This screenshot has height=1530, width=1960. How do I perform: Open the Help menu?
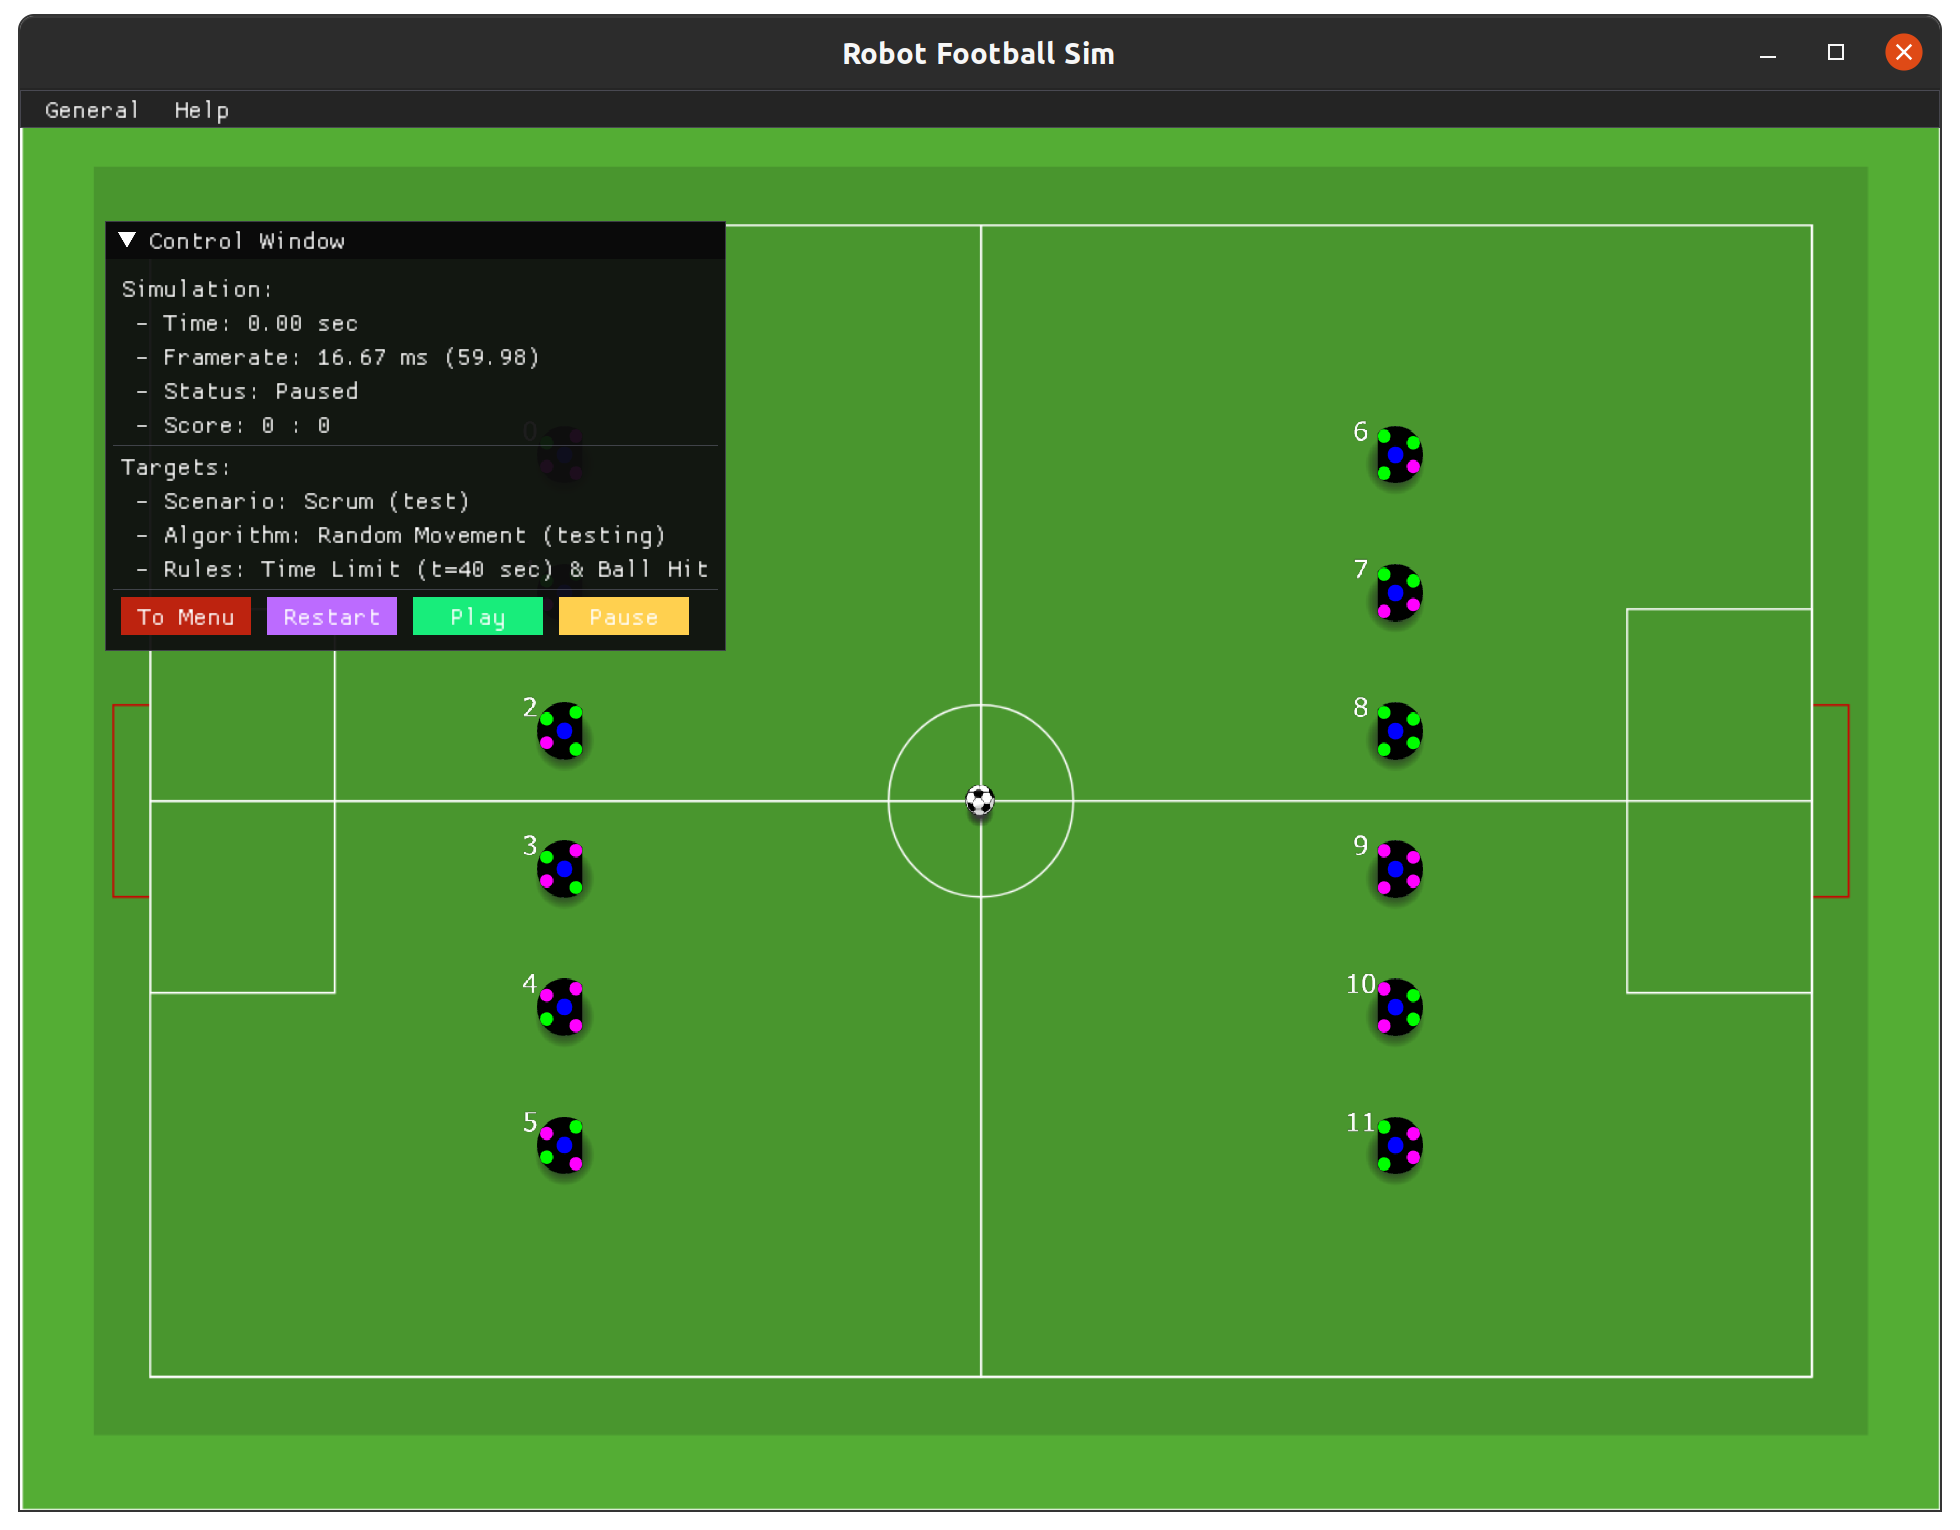pos(201,110)
